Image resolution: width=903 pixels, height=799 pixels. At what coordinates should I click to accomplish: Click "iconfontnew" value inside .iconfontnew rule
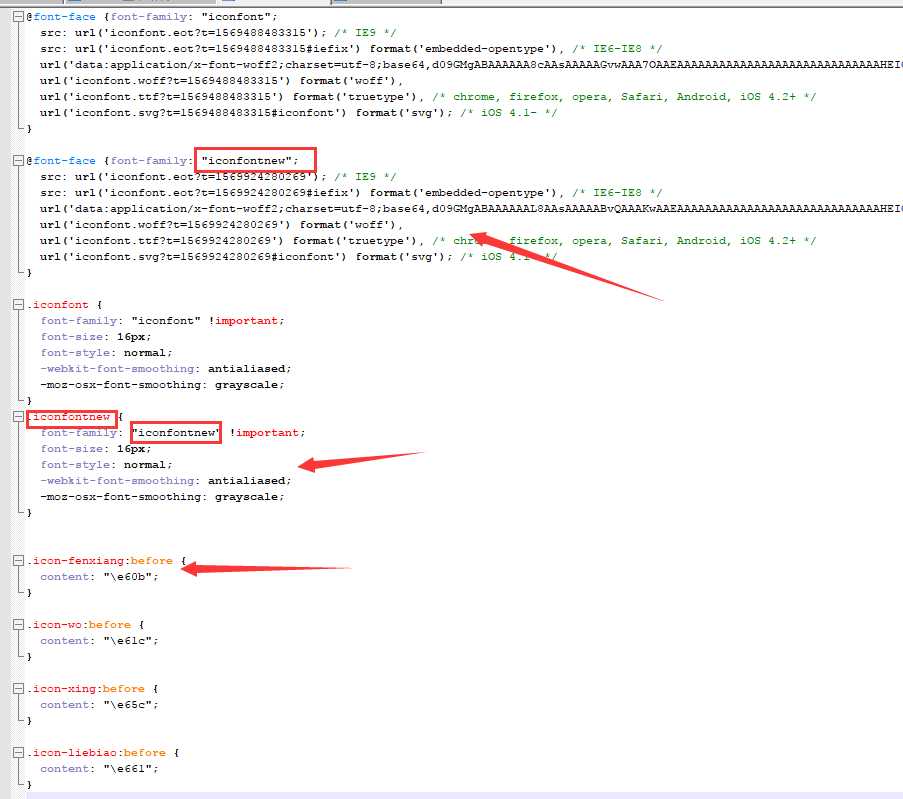pyautogui.click(x=176, y=433)
